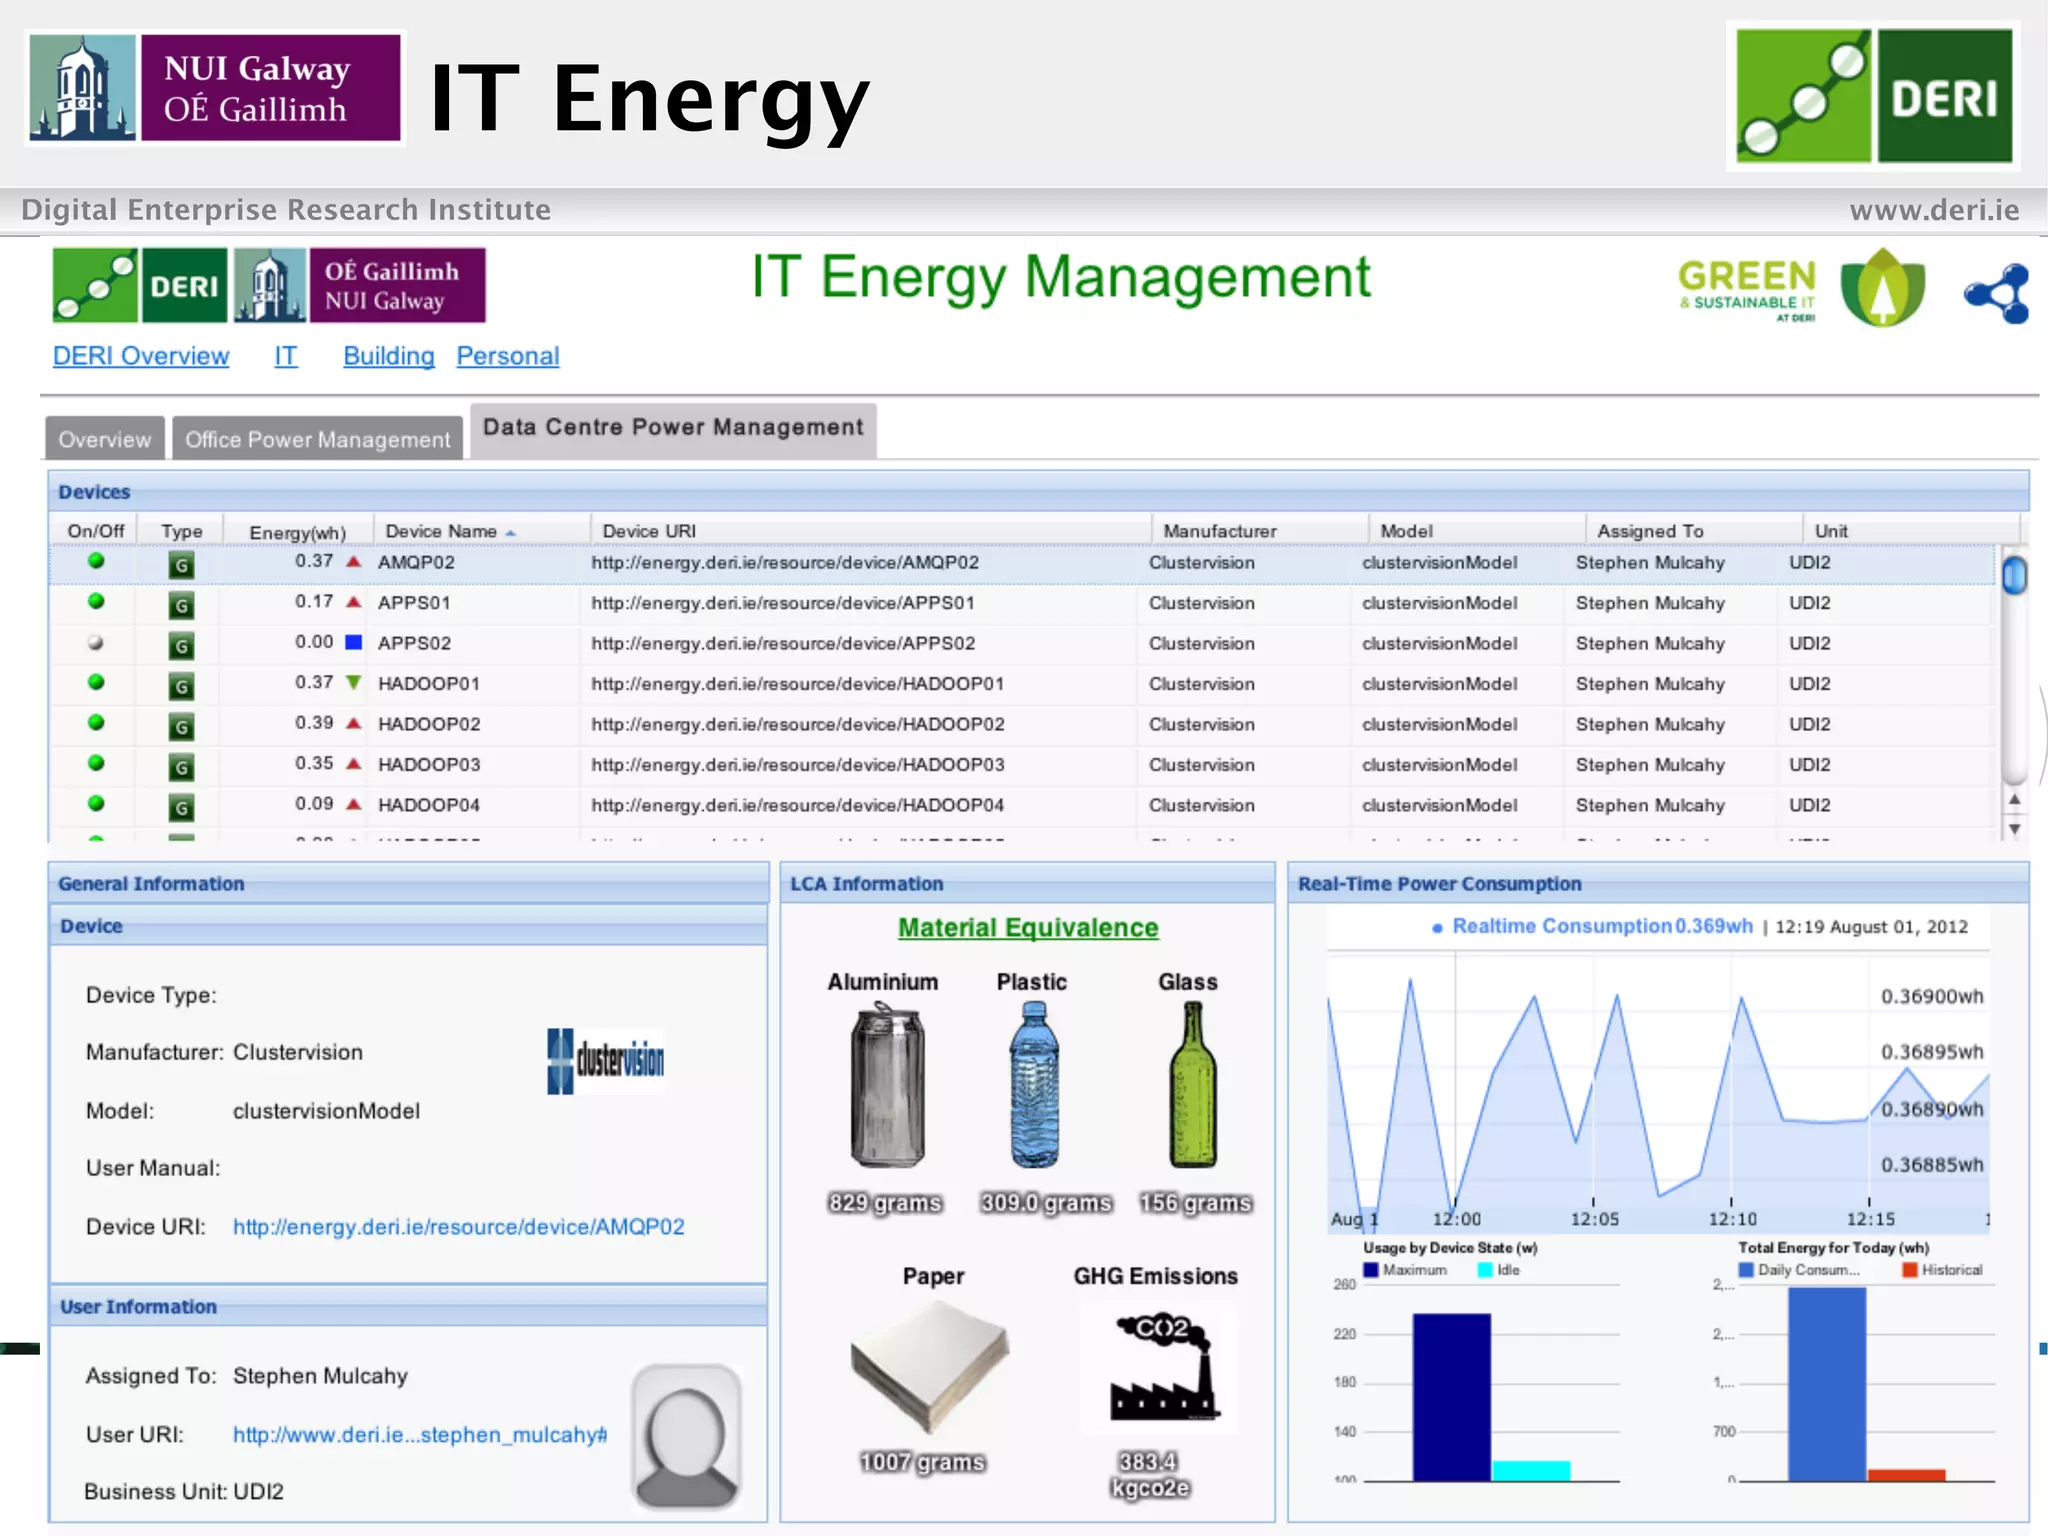Sort by the Model column header
The width and height of the screenshot is (2048, 1536).
point(1476,531)
